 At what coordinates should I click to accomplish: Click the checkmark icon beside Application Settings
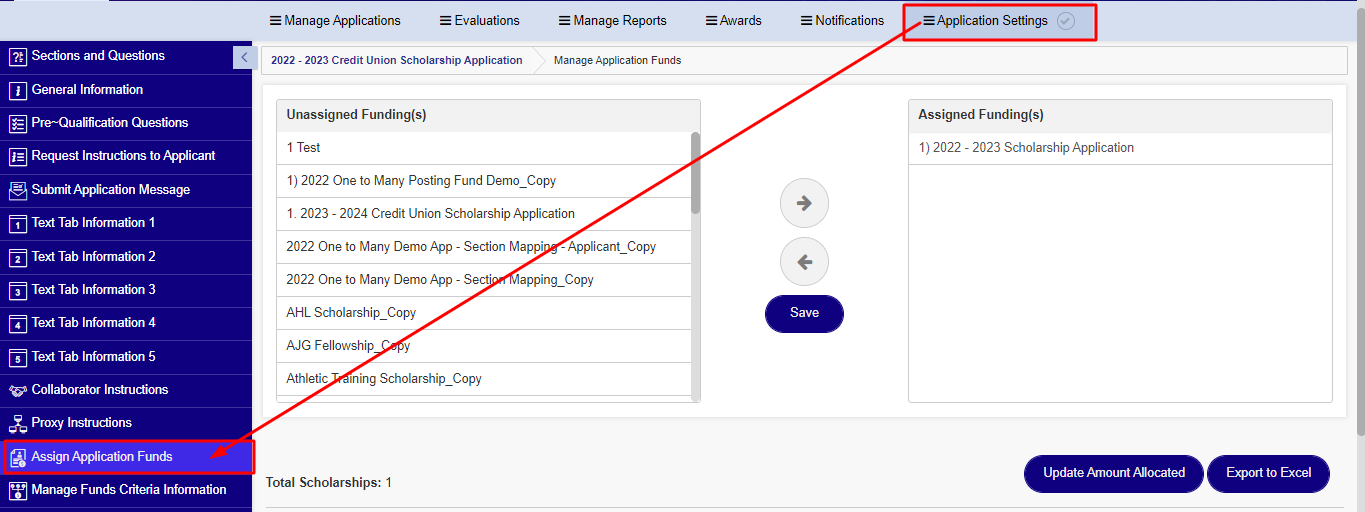point(1066,21)
